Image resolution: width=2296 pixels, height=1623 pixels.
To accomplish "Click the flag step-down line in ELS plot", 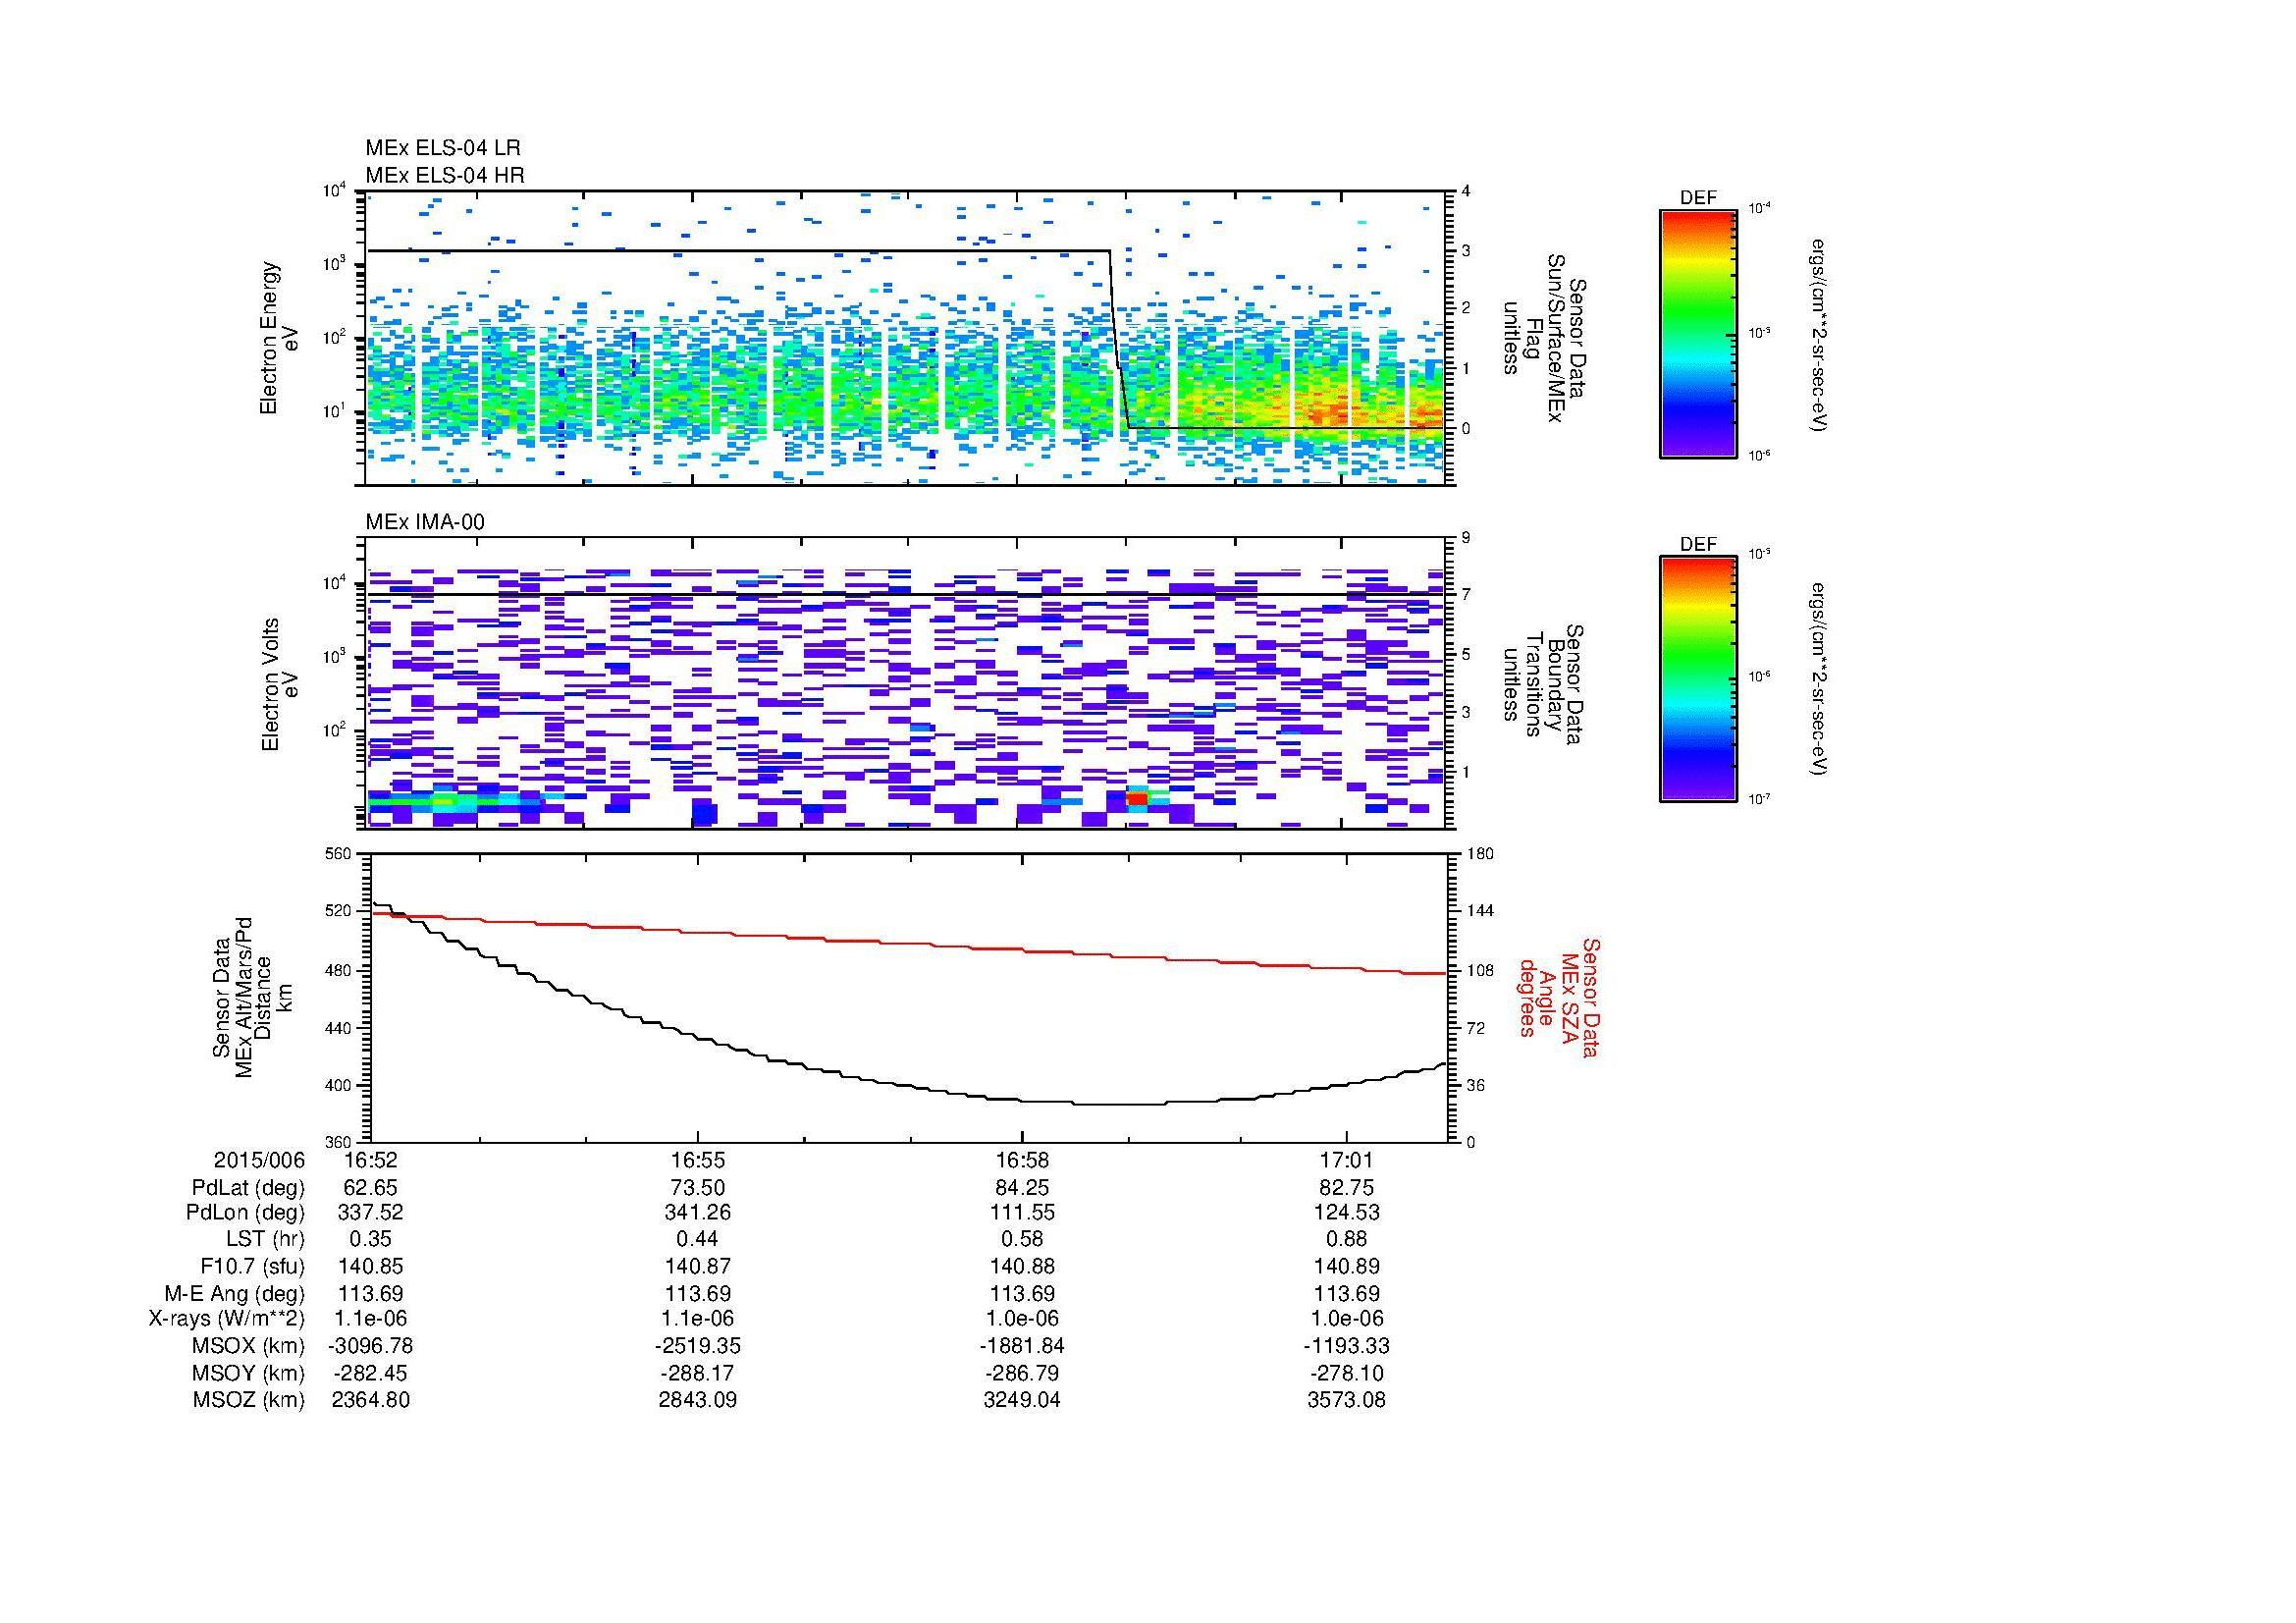I will point(1119,340).
